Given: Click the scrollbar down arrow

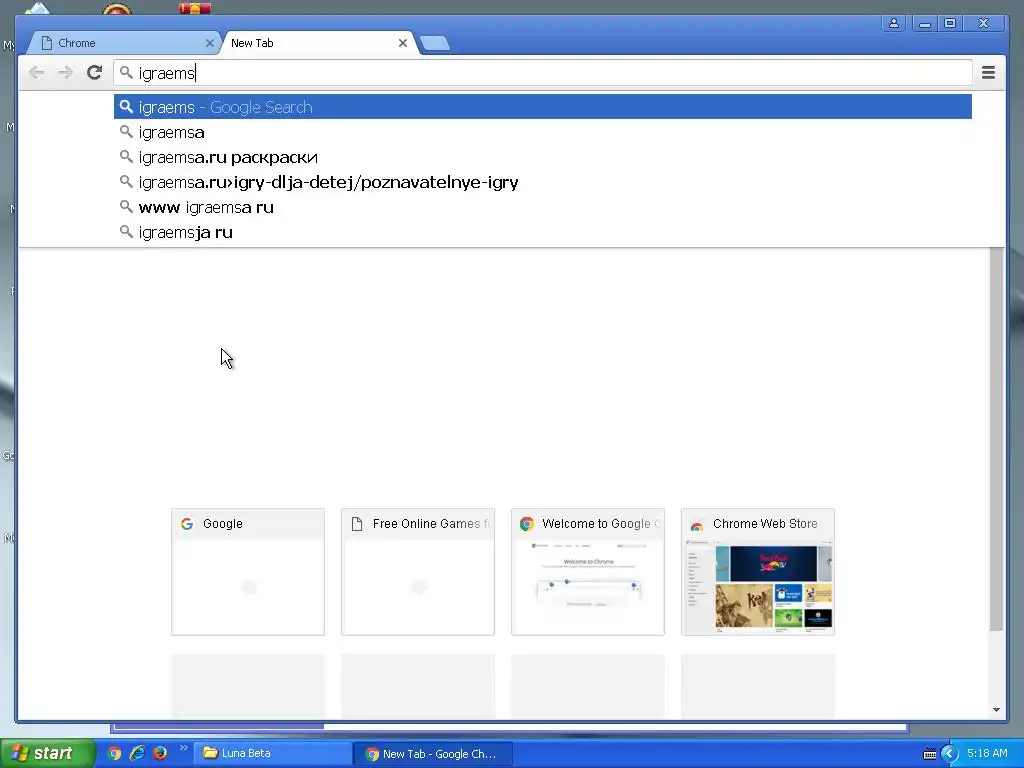Looking at the screenshot, I should [x=996, y=710].
